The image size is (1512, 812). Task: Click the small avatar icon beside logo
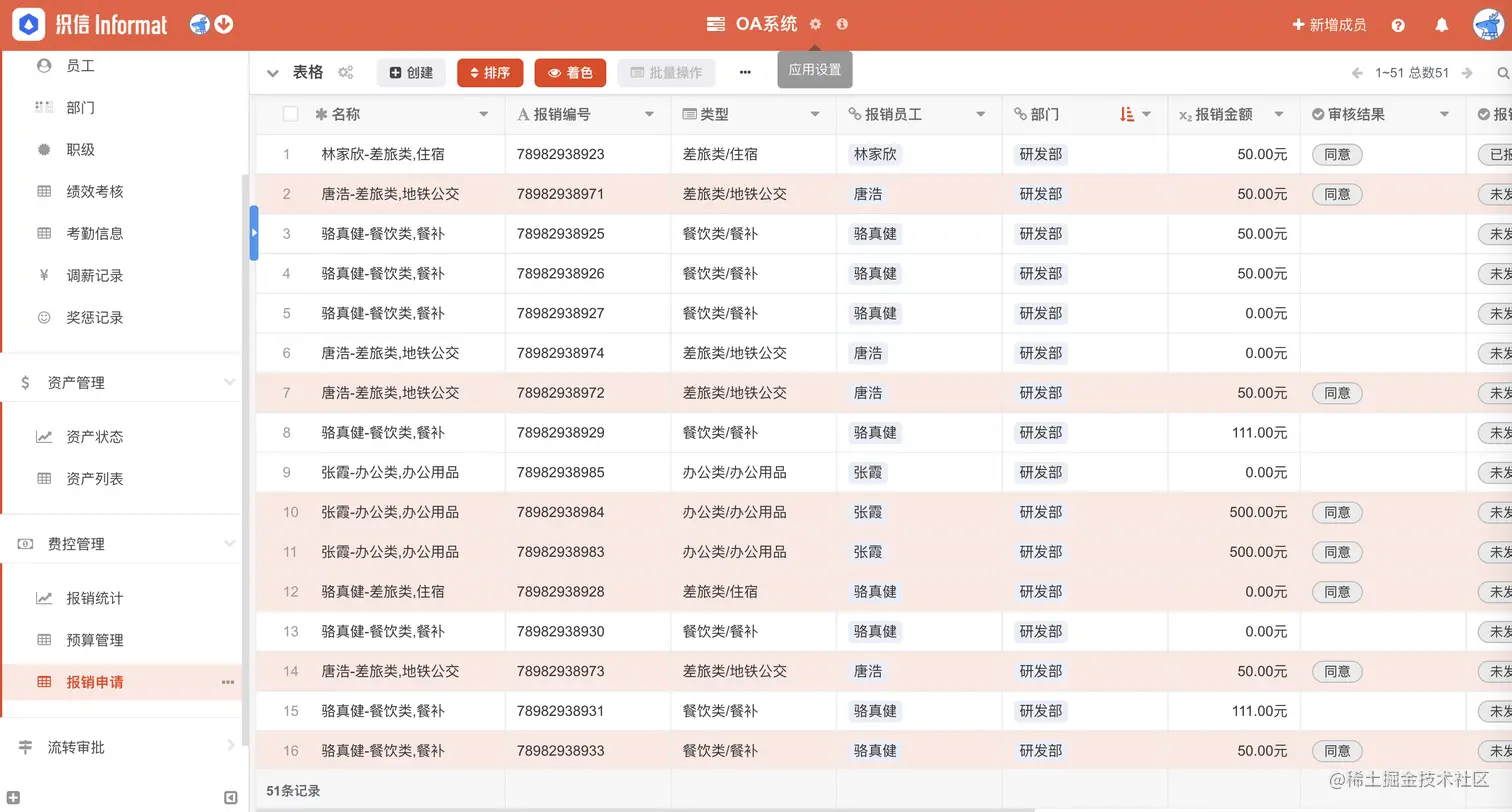pyautogui.click(x=200, y=24)
